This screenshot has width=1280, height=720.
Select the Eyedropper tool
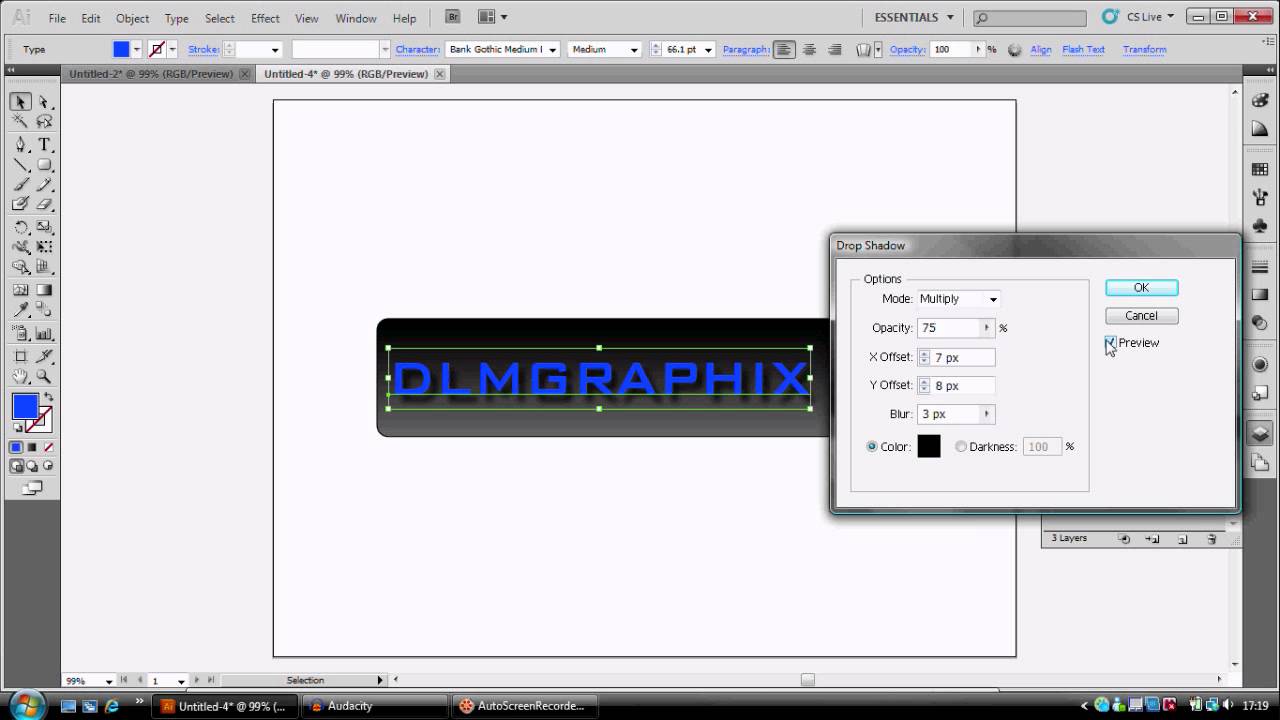[20, 312]
